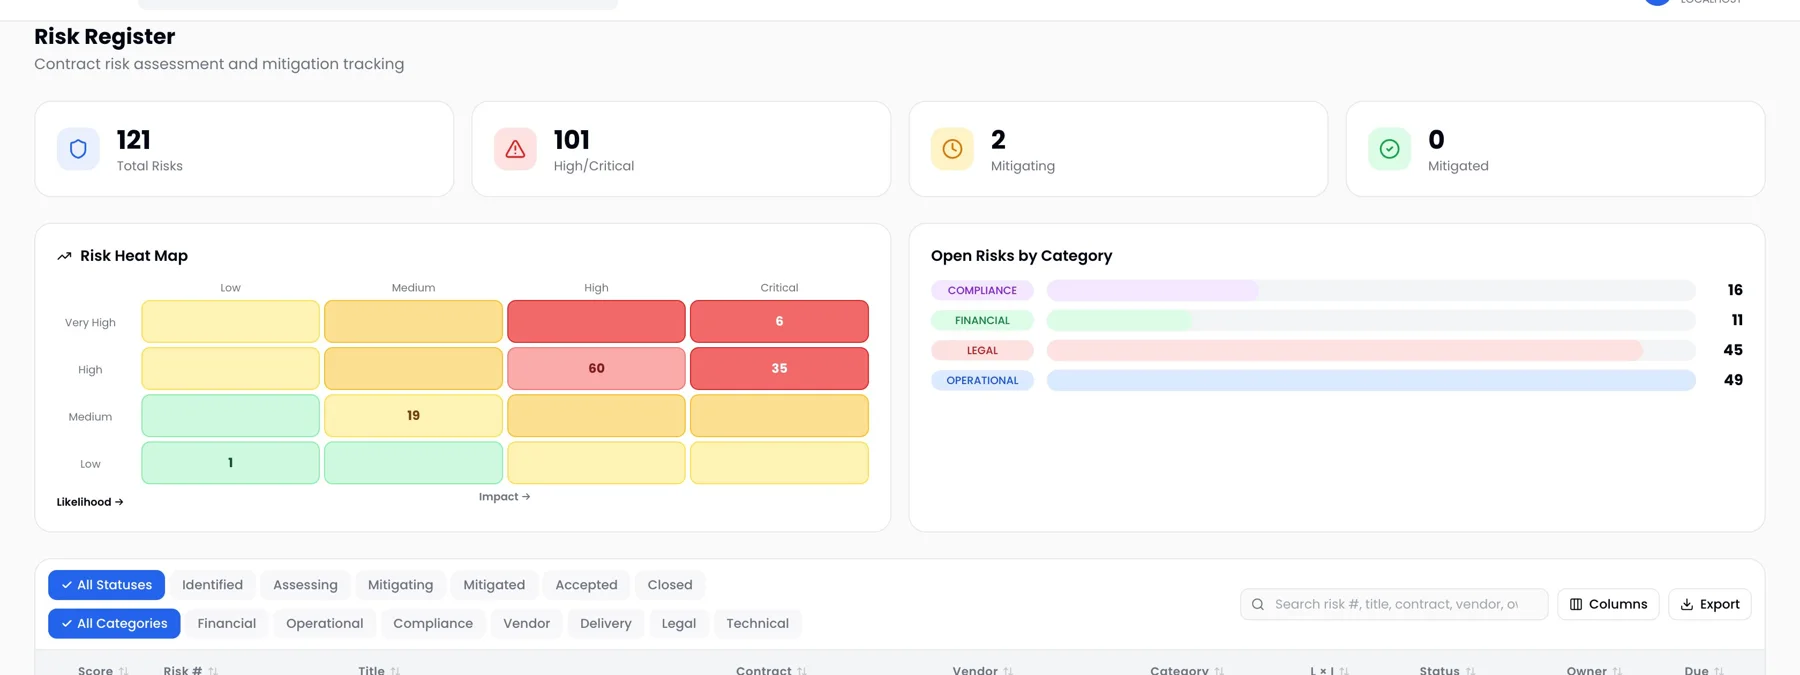The width and height of the screenshot is (1800, 675).
Task: Filter risks by Identified status
Action: pyautogui.click(x=212, y=585)
